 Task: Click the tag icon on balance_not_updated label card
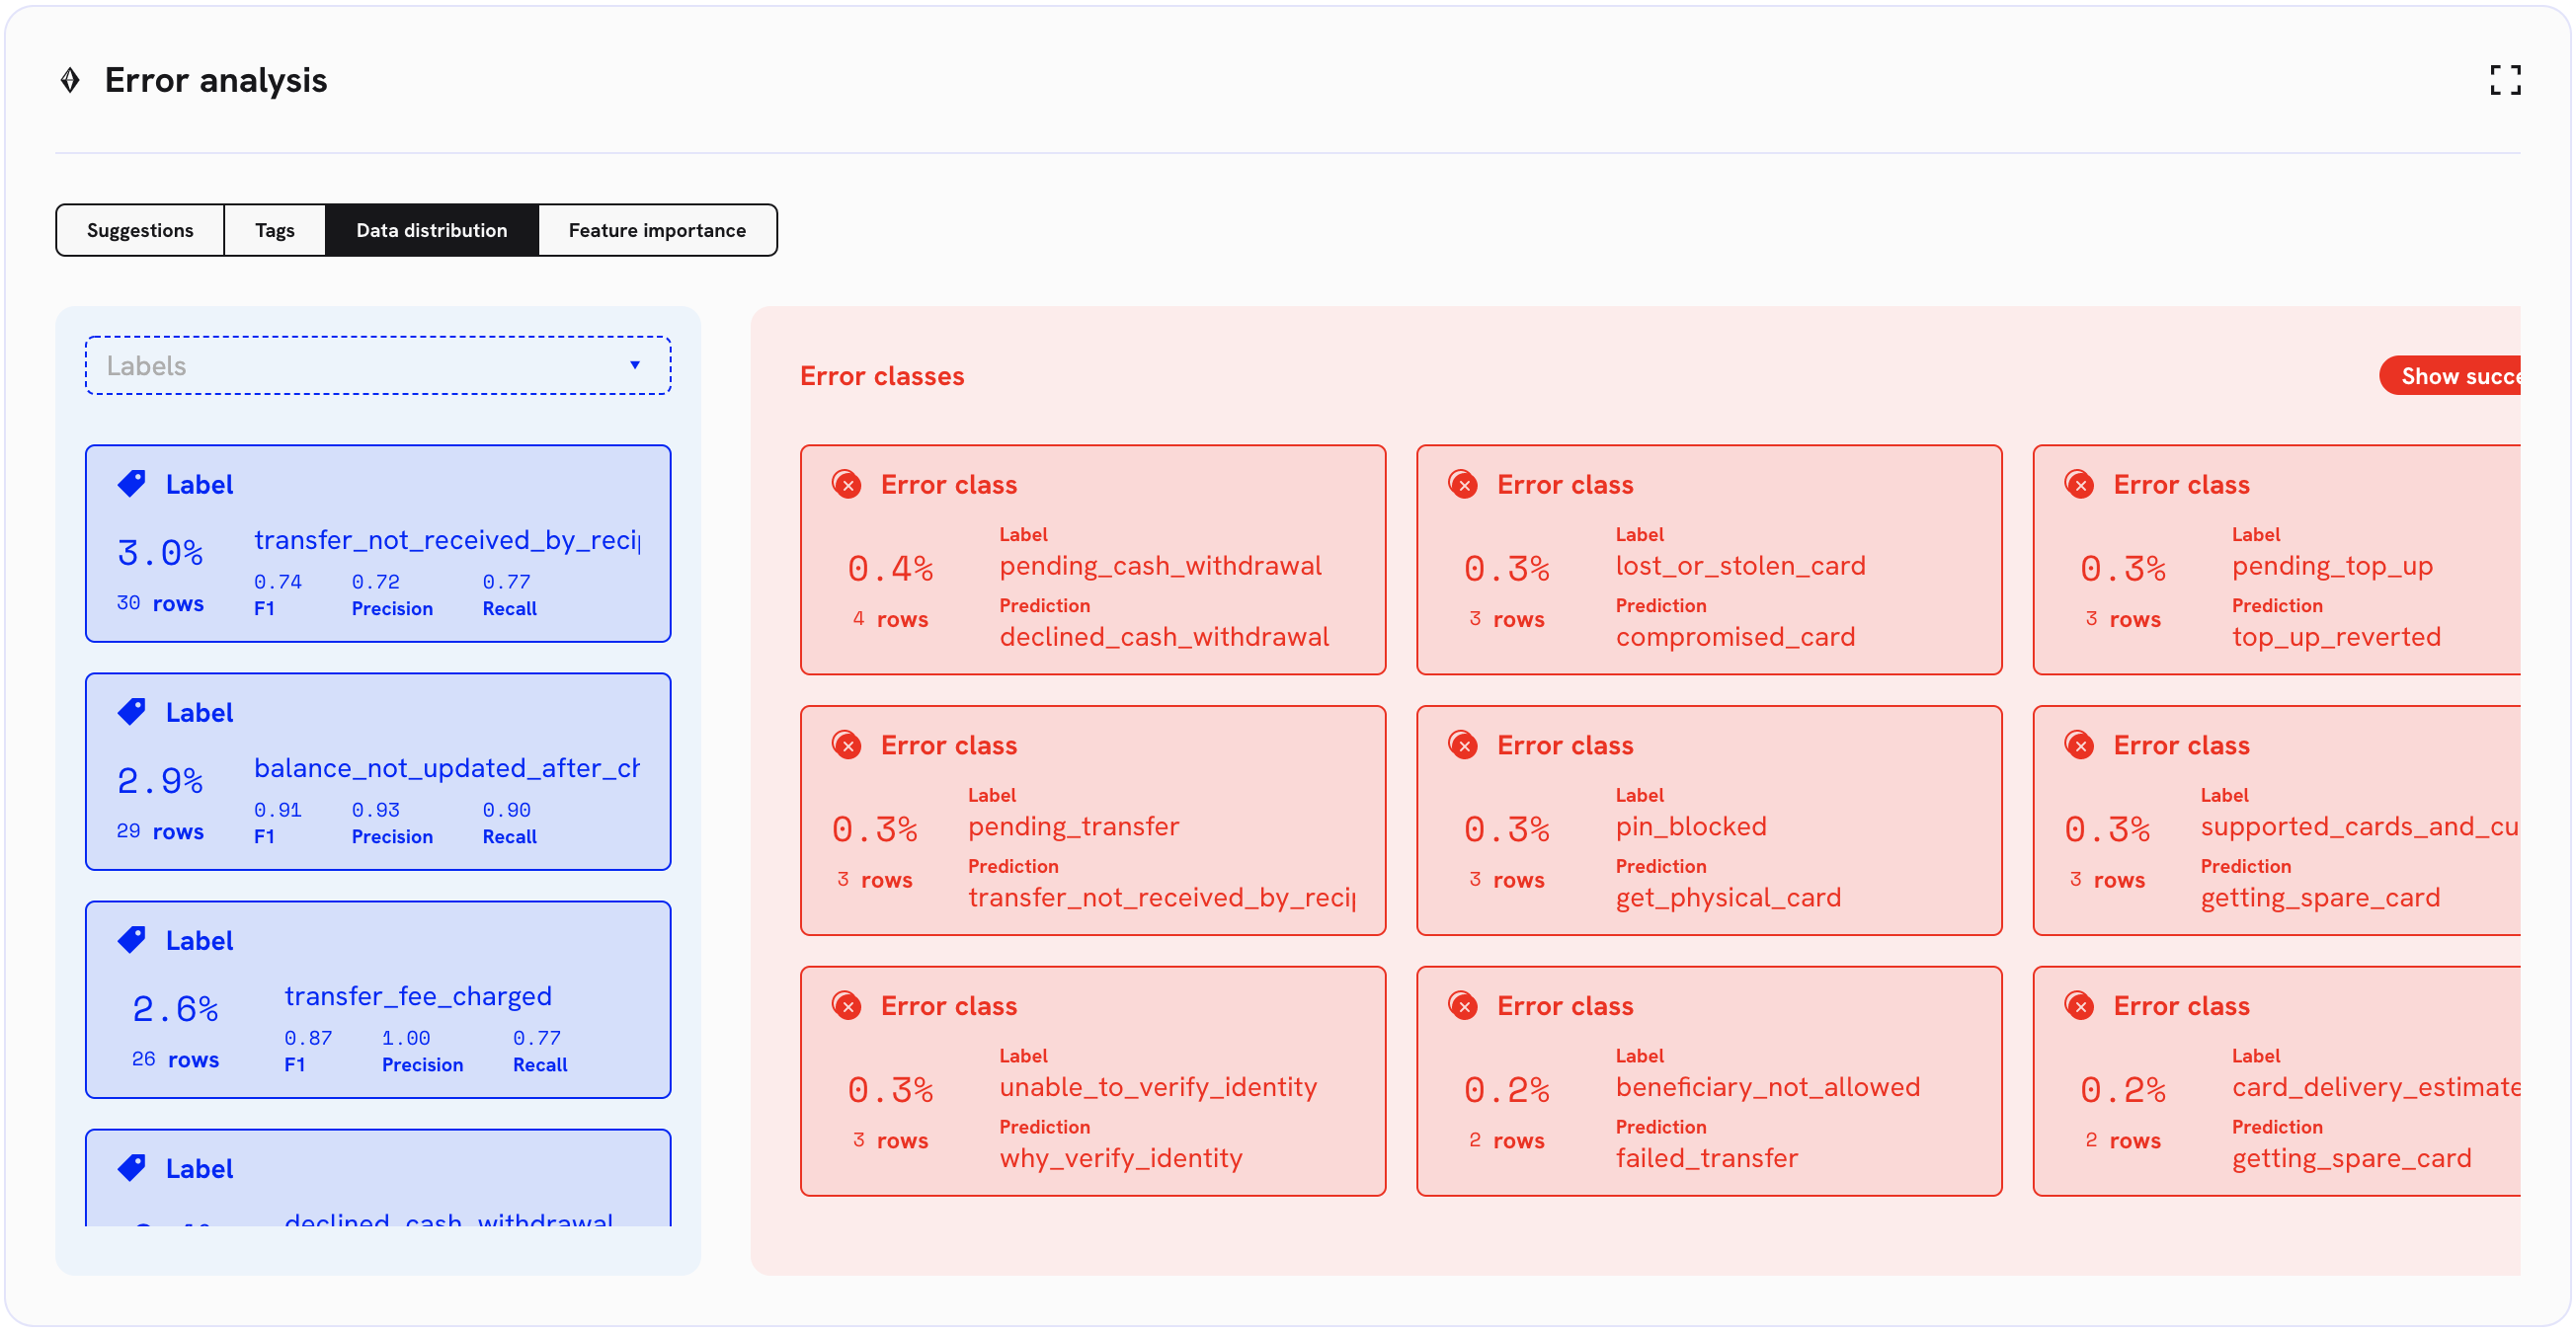131,712
